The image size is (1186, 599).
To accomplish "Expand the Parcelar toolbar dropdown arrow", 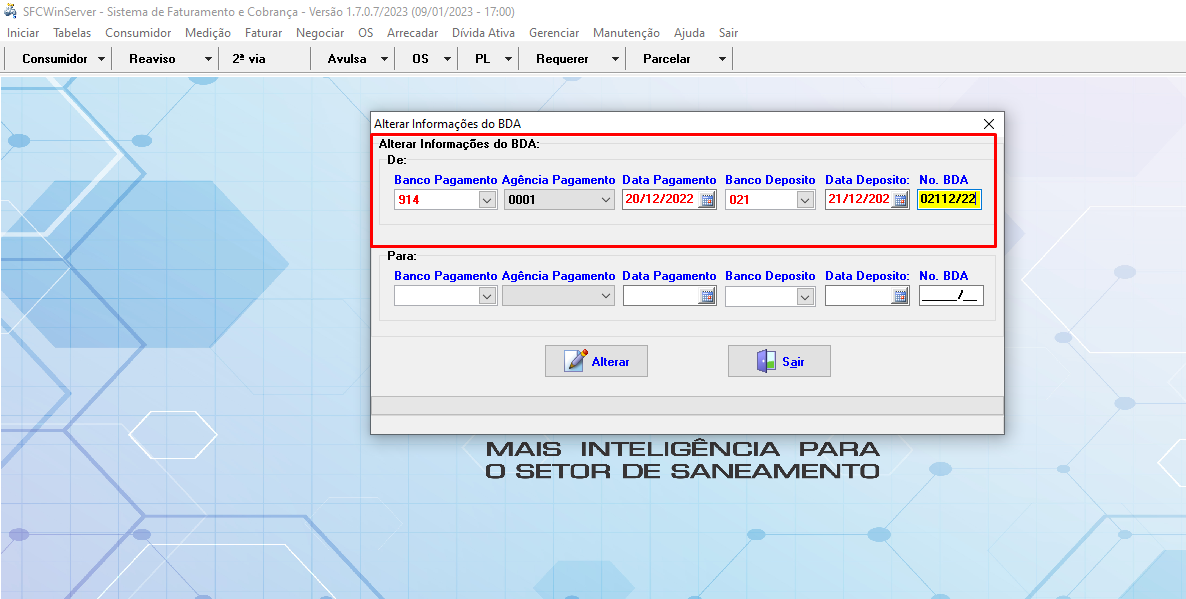I will tap(722, 59).
